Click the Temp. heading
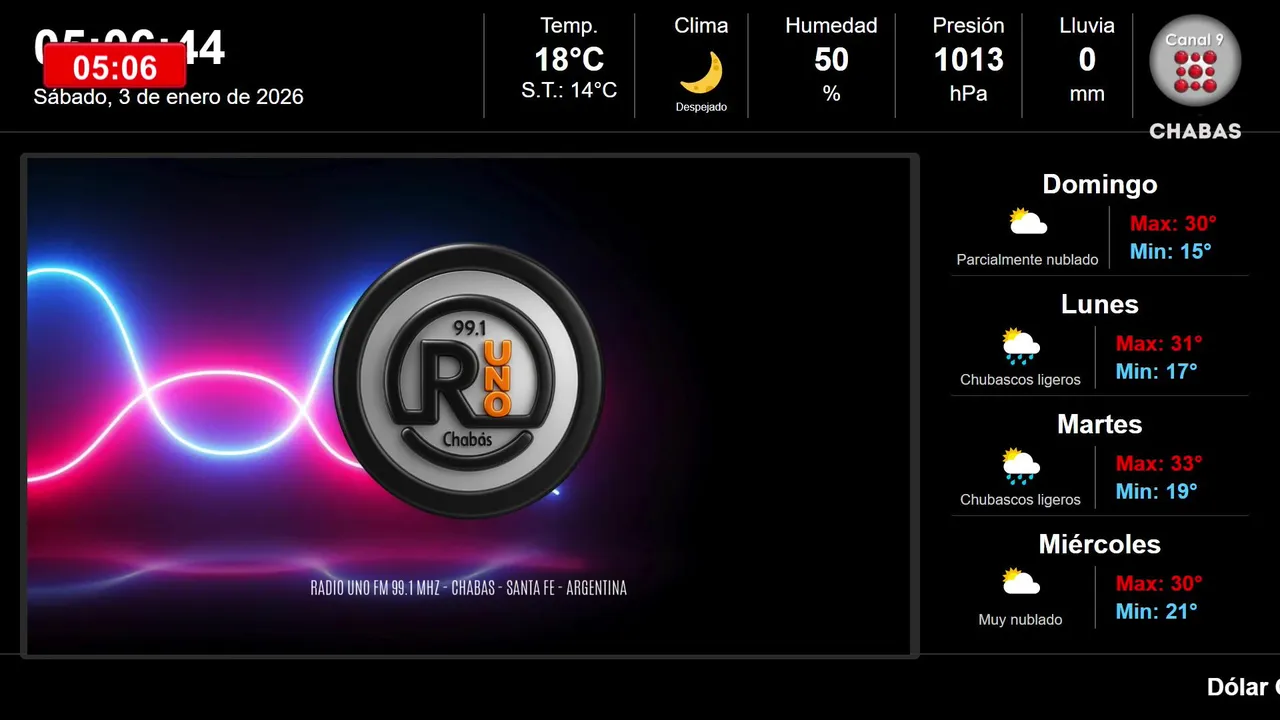1280x720 pixels. [569, 26]
